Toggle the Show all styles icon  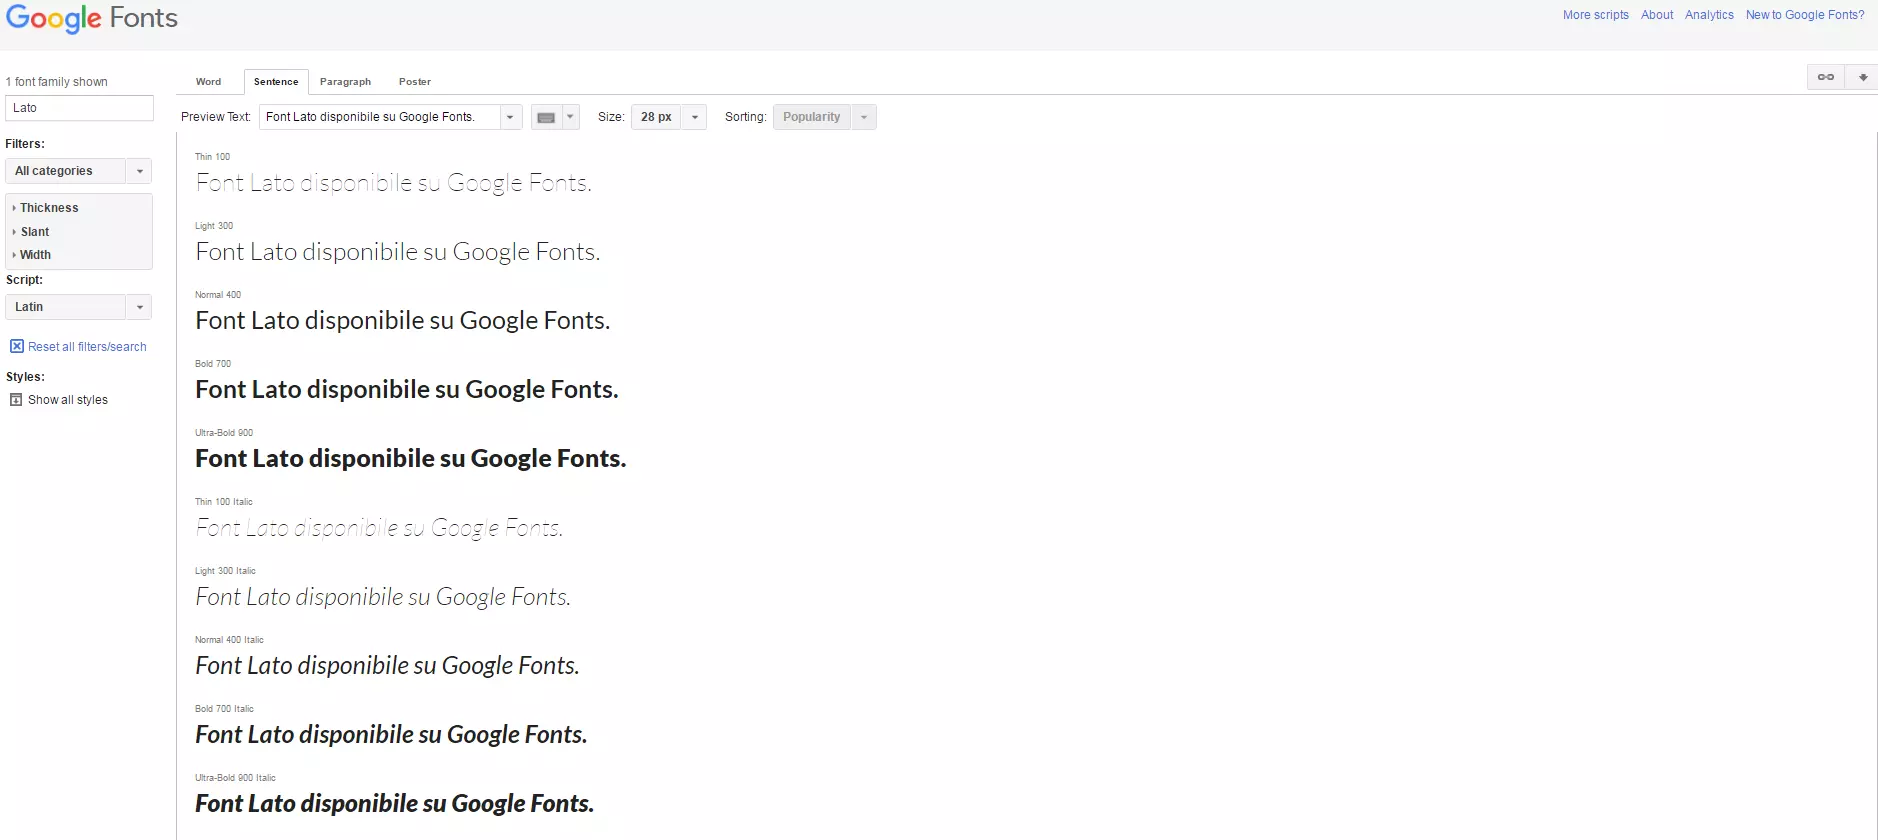[16, 399]
